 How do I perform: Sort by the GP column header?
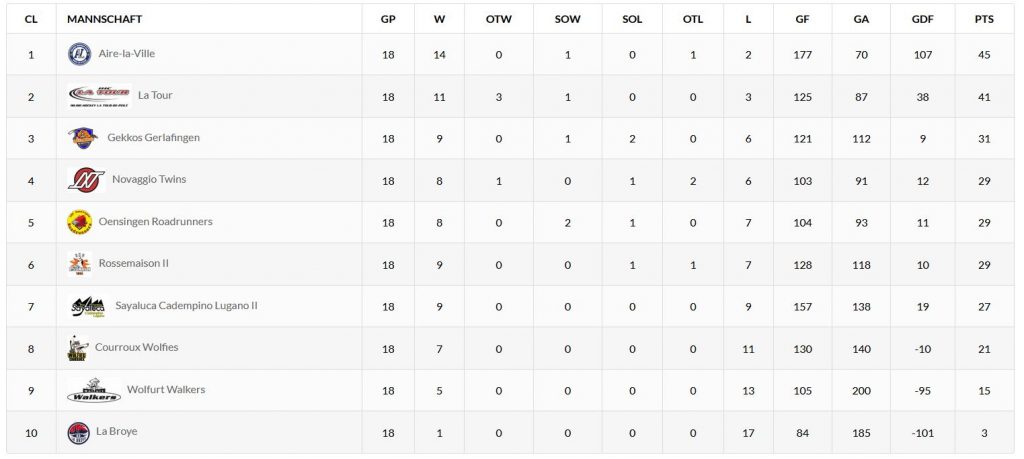(x=388, y=19)
